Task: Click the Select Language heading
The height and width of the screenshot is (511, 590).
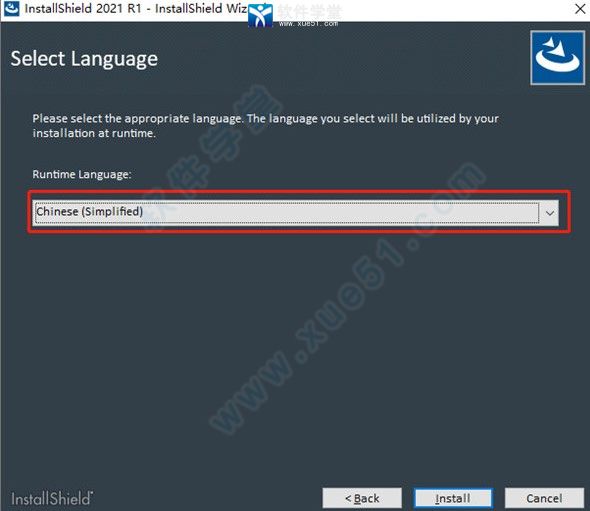Action: click(x=84, y=59)
